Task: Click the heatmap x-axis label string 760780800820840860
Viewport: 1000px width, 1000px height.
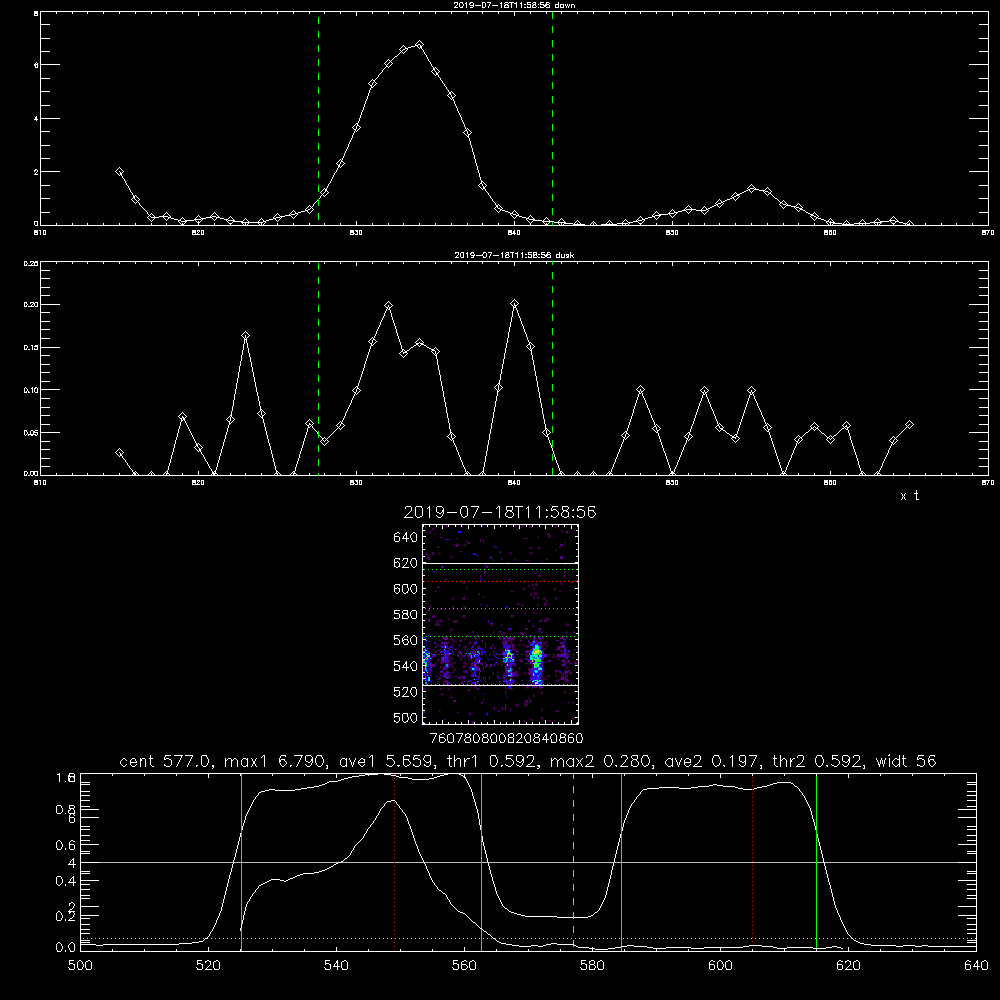Action: pos(506,738)
